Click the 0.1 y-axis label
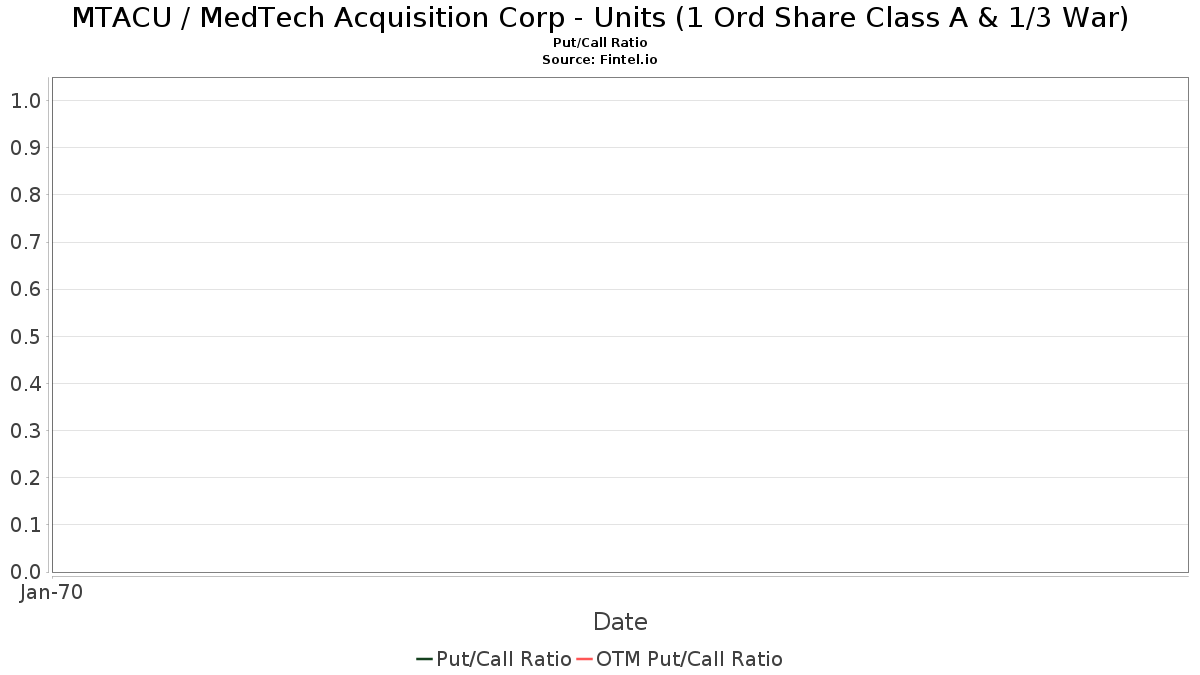The width and height of the screenshot is (1200, 675). point(25,524)
